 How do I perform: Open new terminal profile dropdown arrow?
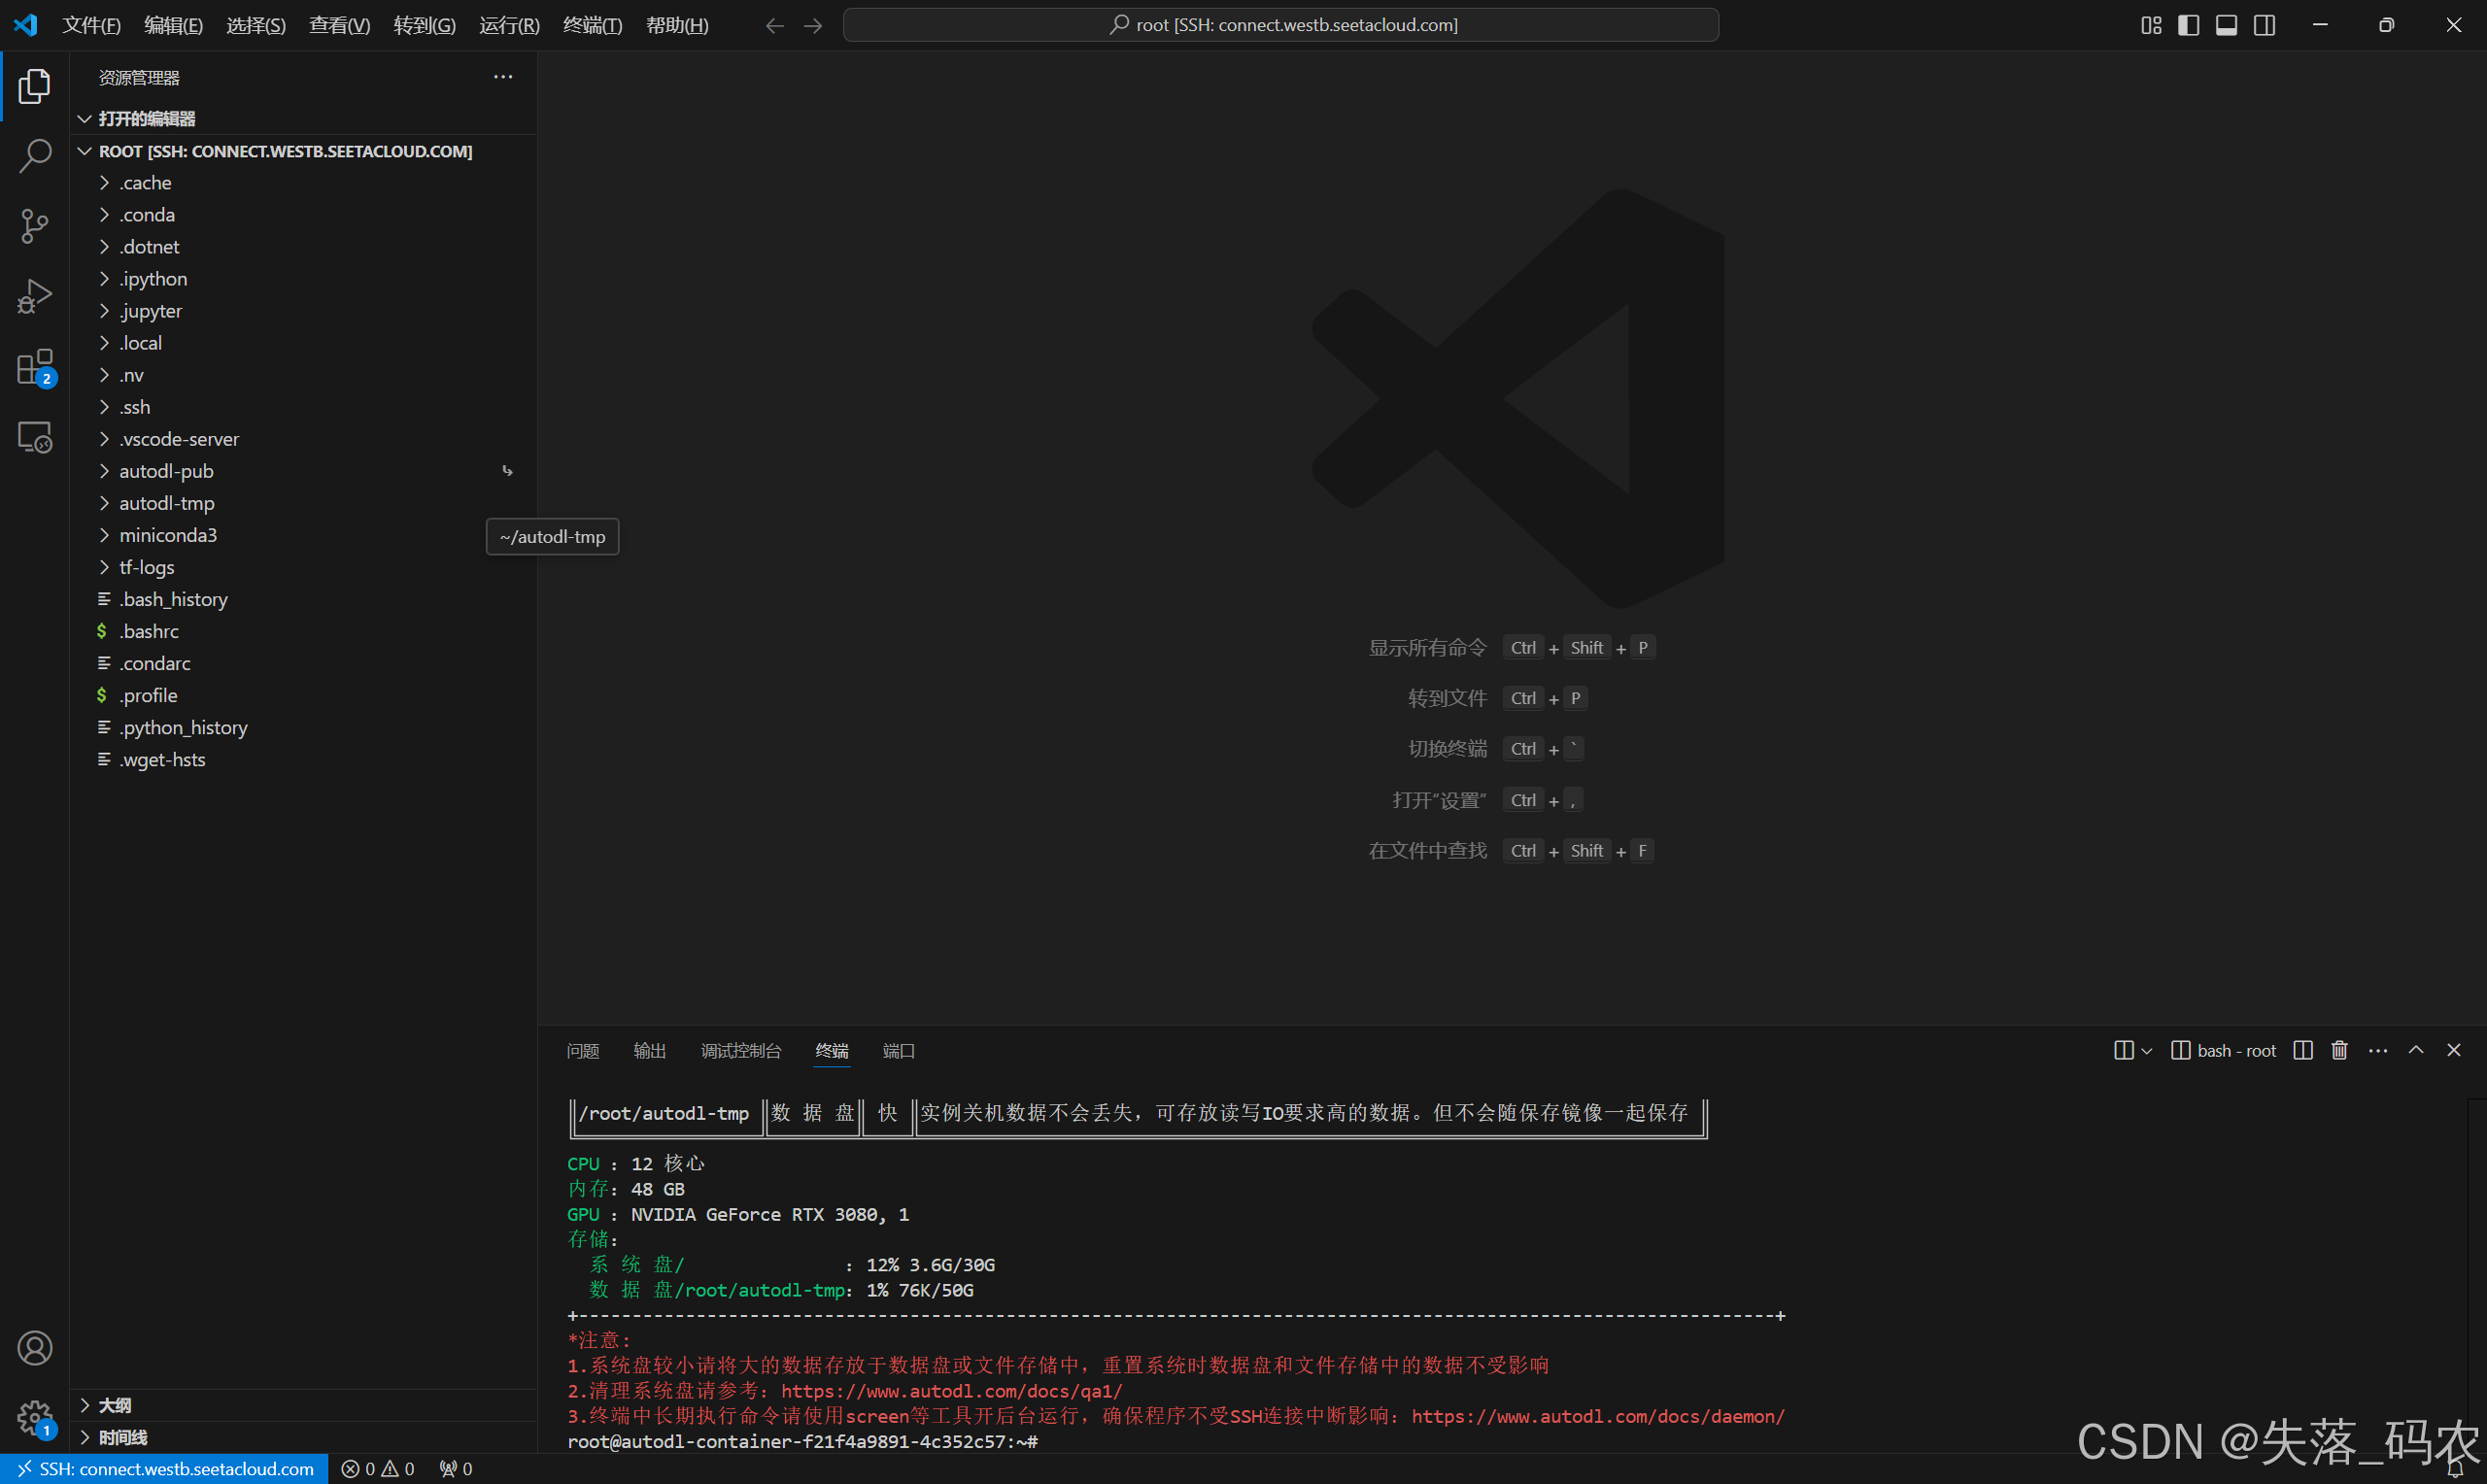(x=2146, y=1051)
